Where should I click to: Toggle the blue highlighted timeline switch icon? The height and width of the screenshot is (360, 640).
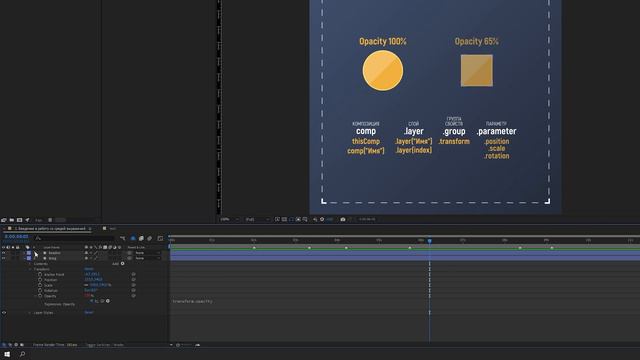(133, 238)
